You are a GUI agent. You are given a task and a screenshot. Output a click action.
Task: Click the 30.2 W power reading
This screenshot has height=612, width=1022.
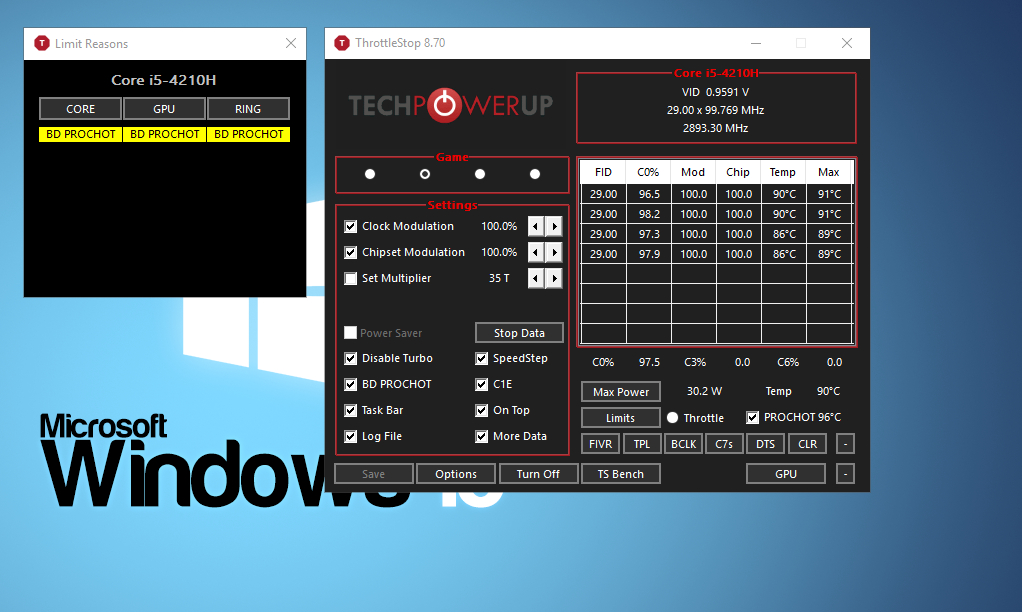pyautogui.click(x=705, y=391)
